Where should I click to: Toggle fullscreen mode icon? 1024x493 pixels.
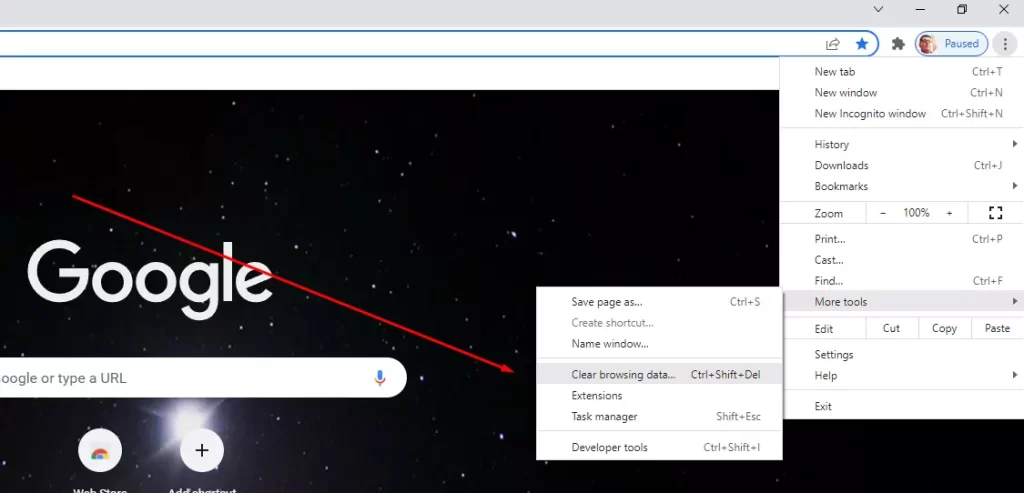coord(995,213)
